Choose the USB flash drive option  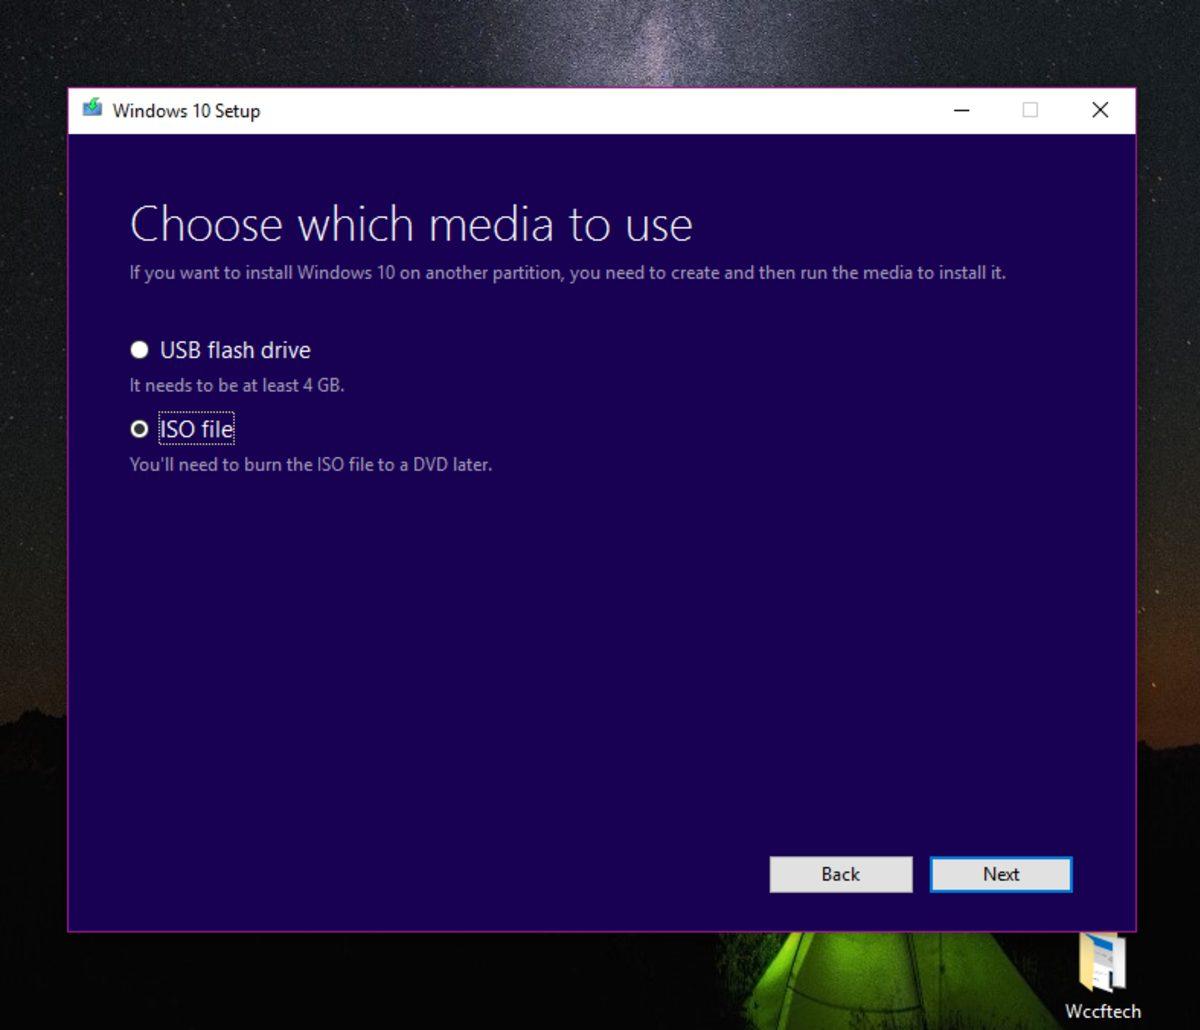point(139,350)
